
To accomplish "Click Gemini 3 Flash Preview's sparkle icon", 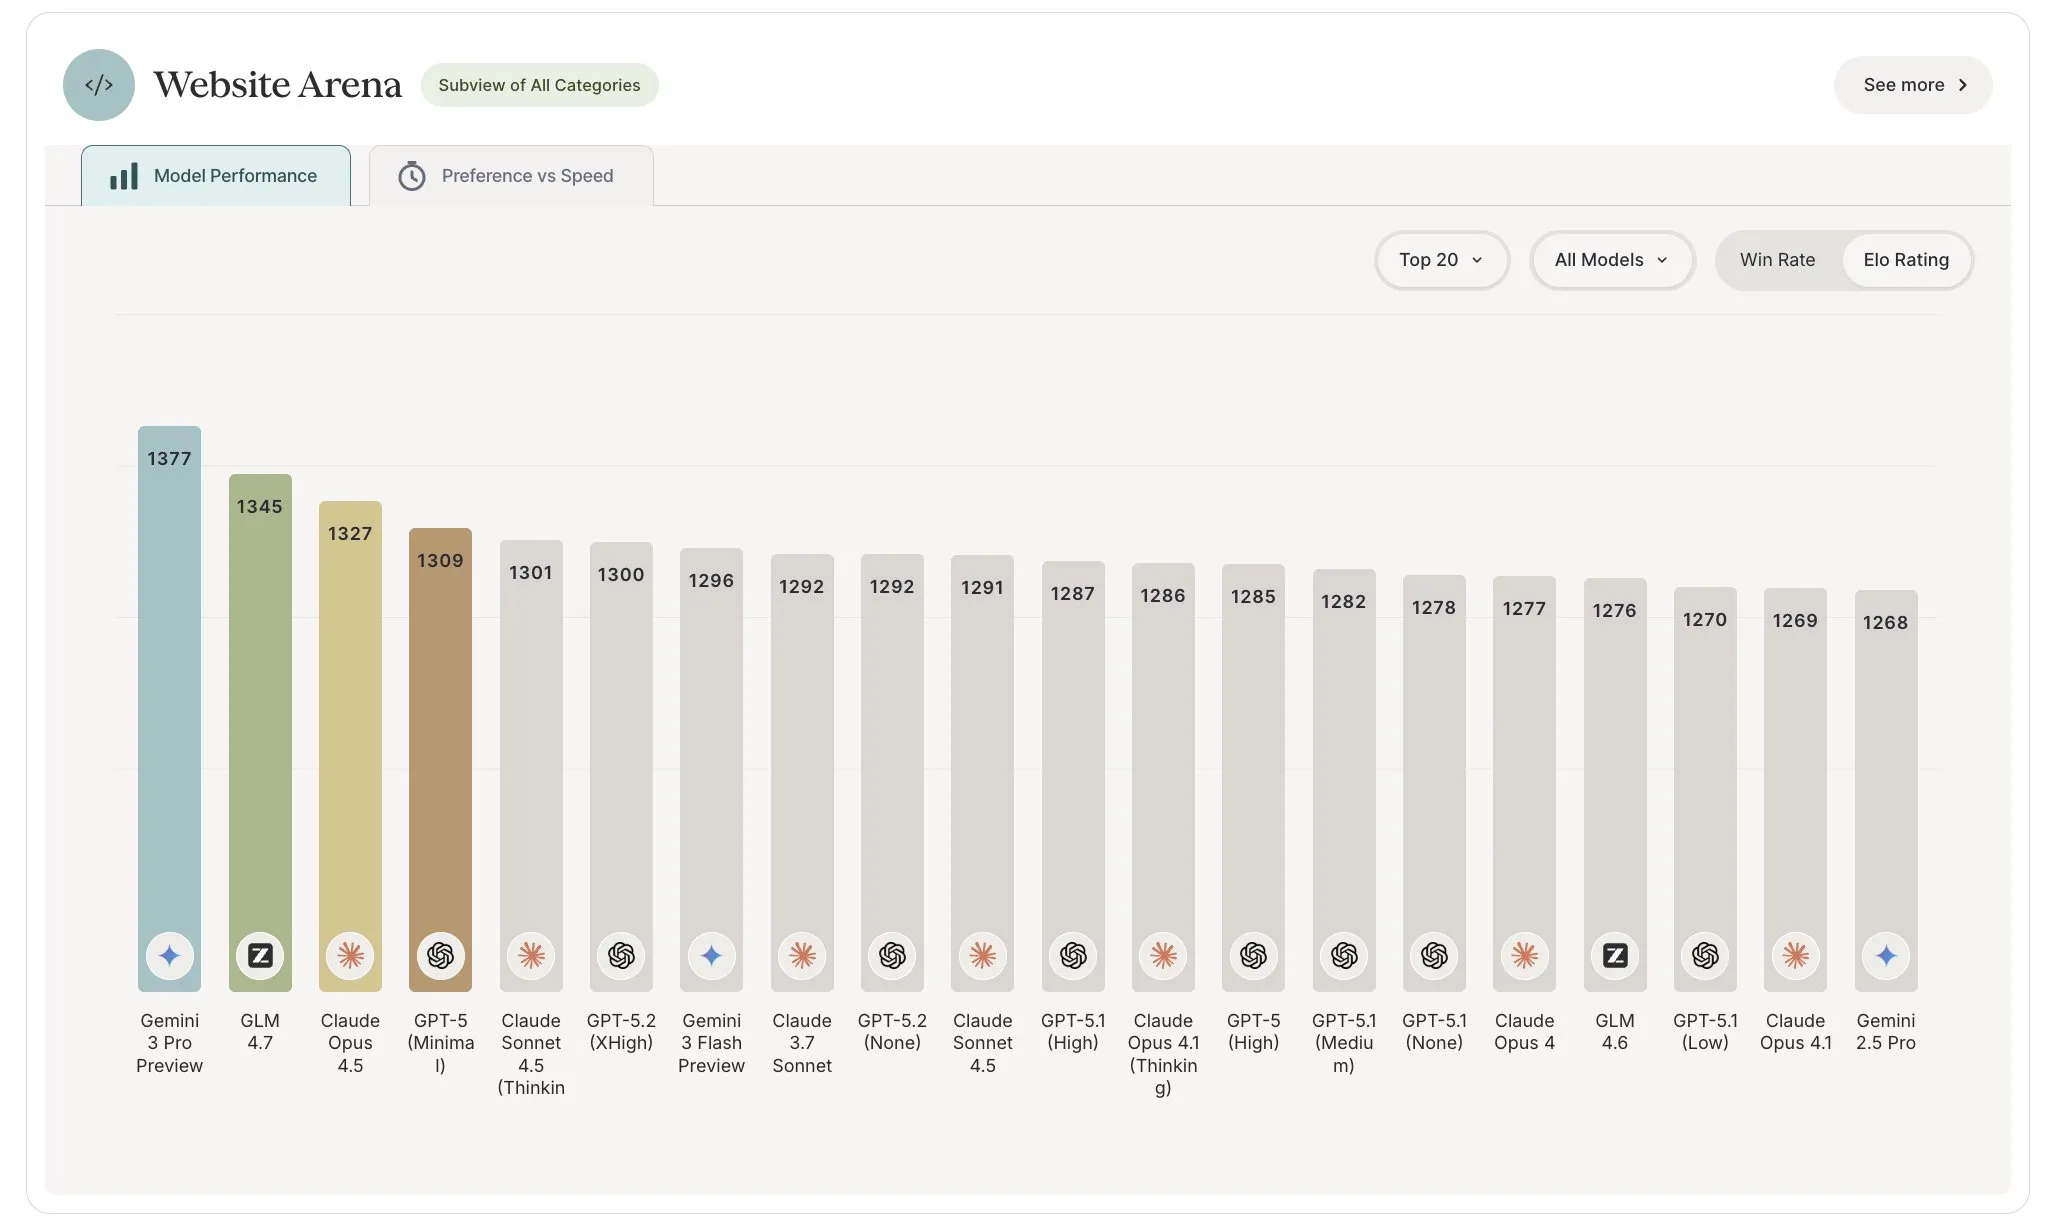I will [711, 956].
